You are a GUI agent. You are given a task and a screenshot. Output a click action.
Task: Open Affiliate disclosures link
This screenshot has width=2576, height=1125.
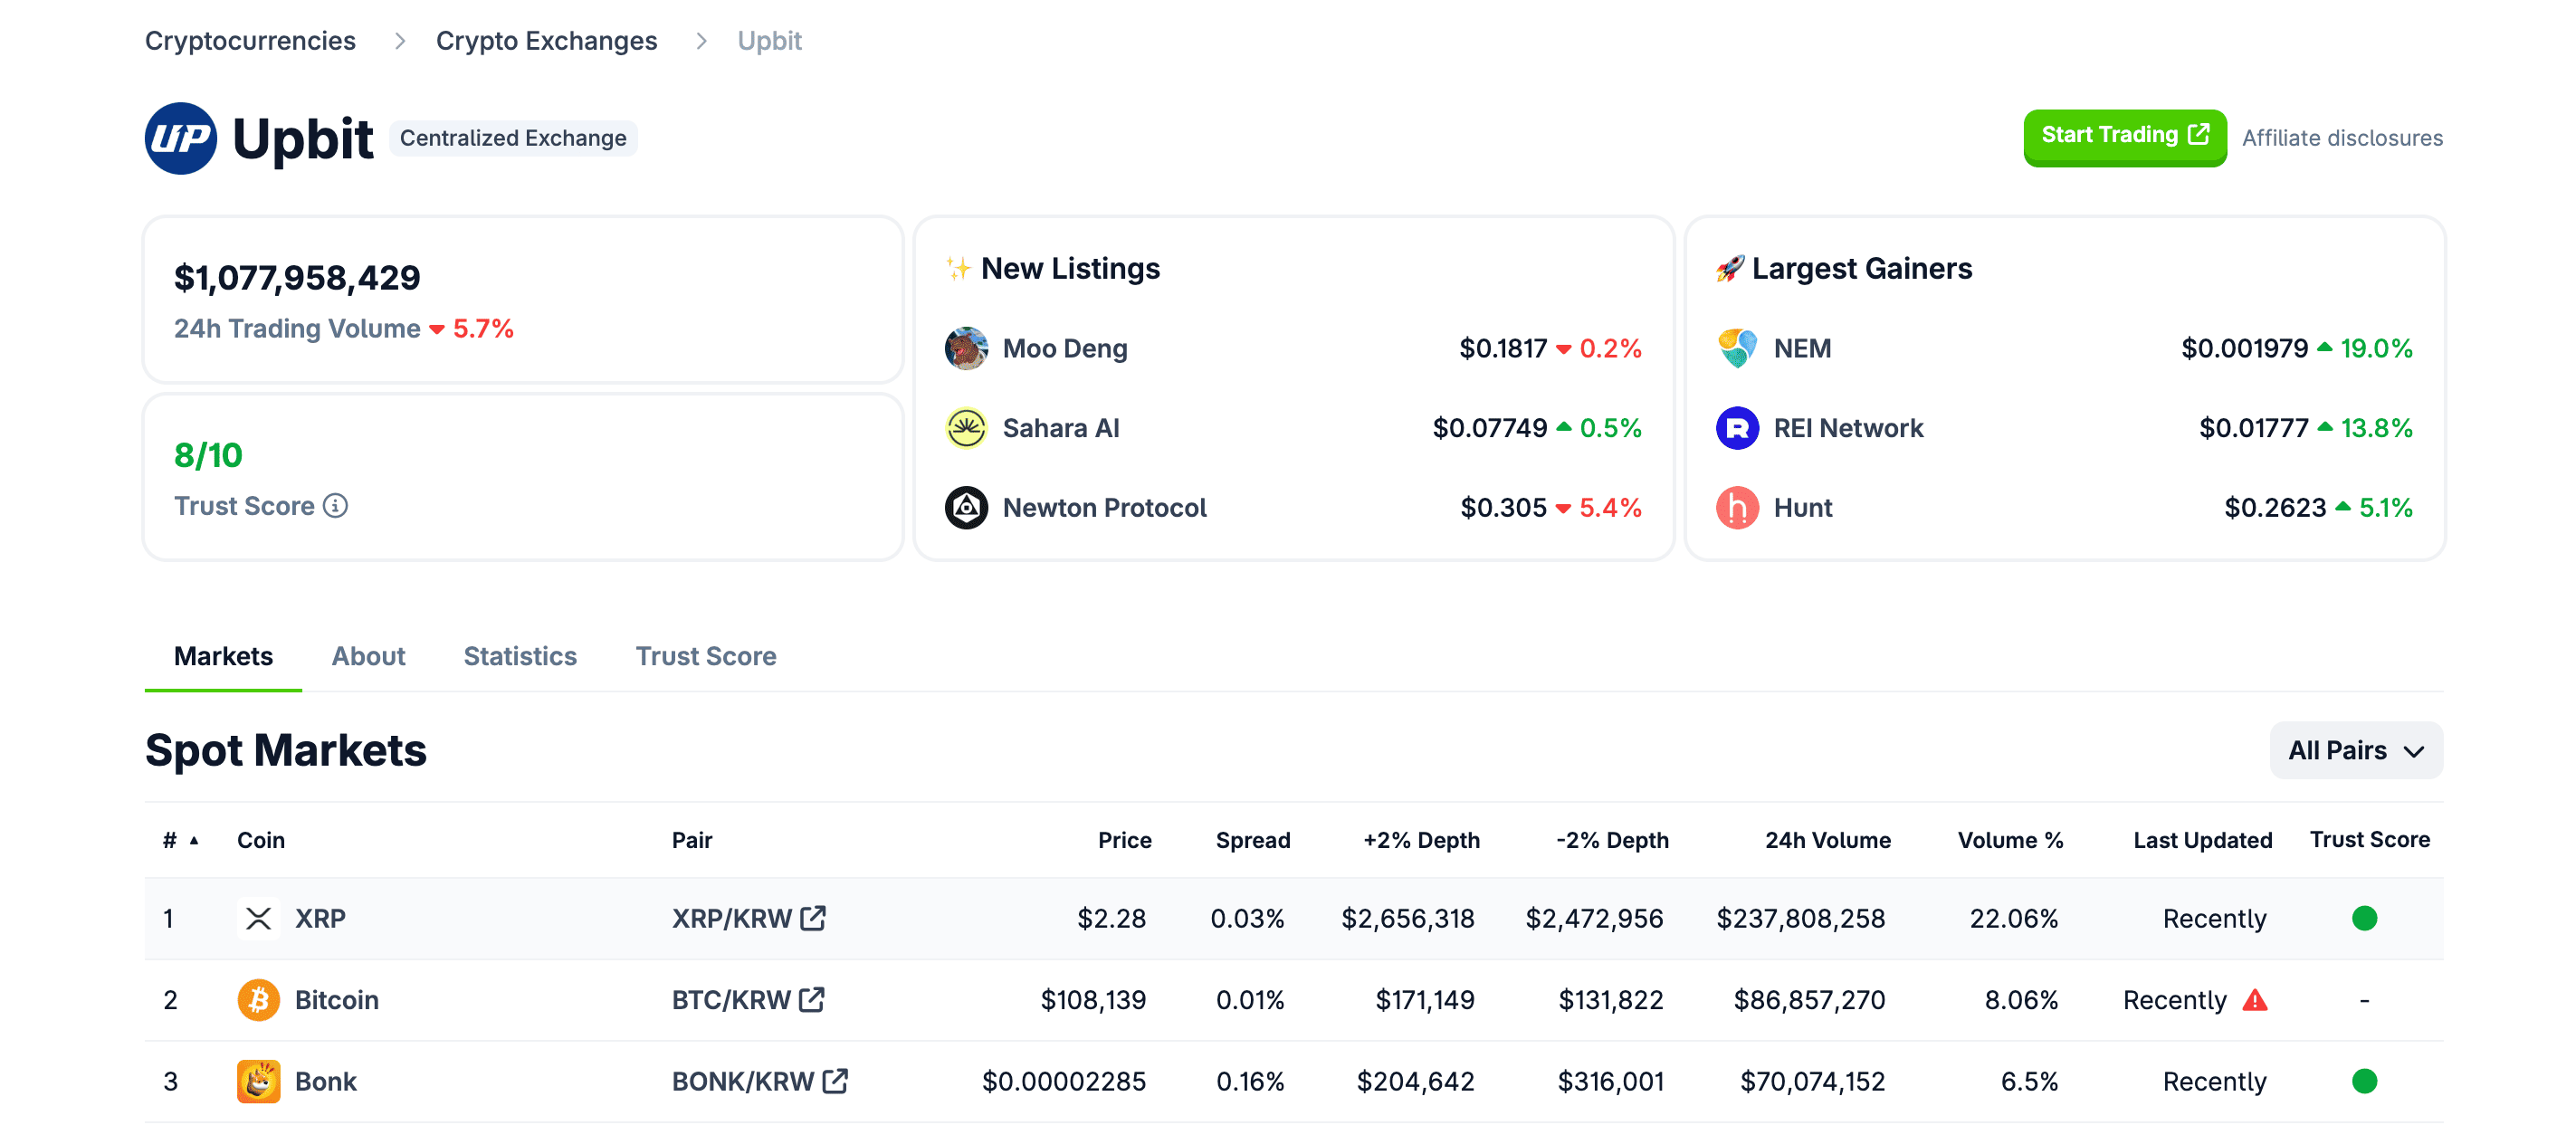(2342, 138)
